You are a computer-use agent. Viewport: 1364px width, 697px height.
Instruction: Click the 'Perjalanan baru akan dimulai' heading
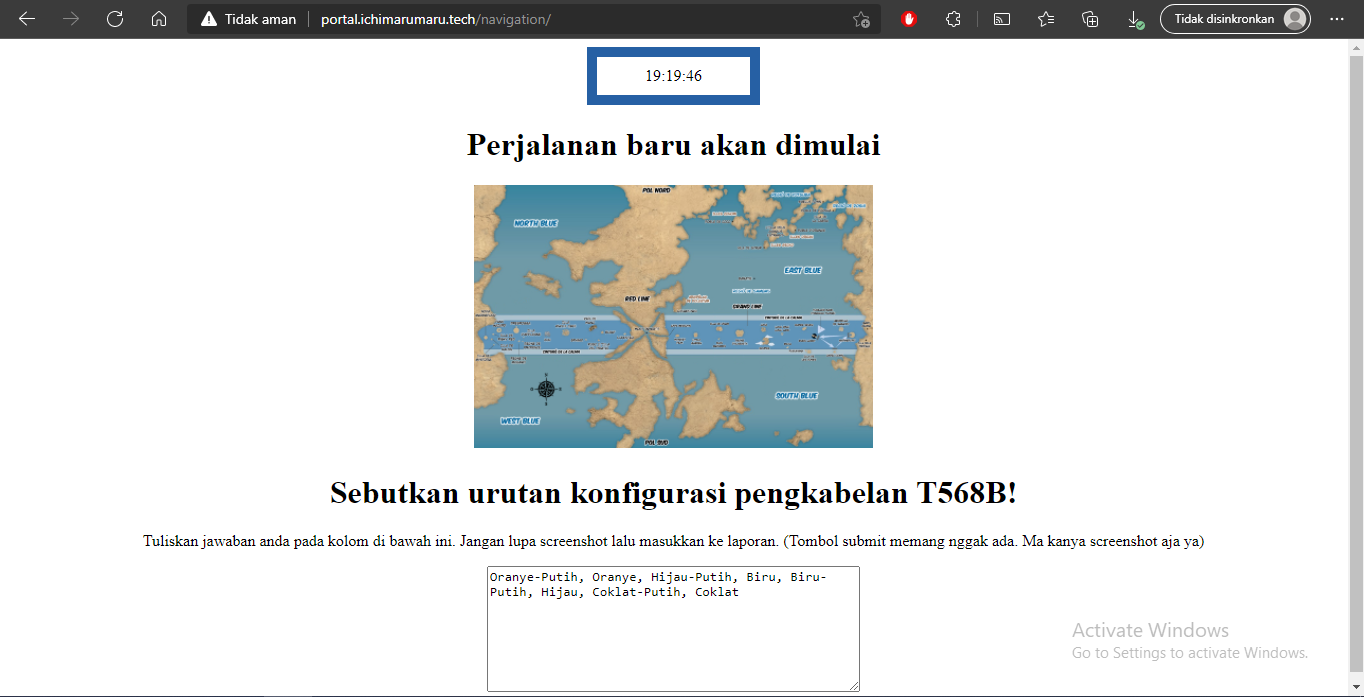coord(673,145)
